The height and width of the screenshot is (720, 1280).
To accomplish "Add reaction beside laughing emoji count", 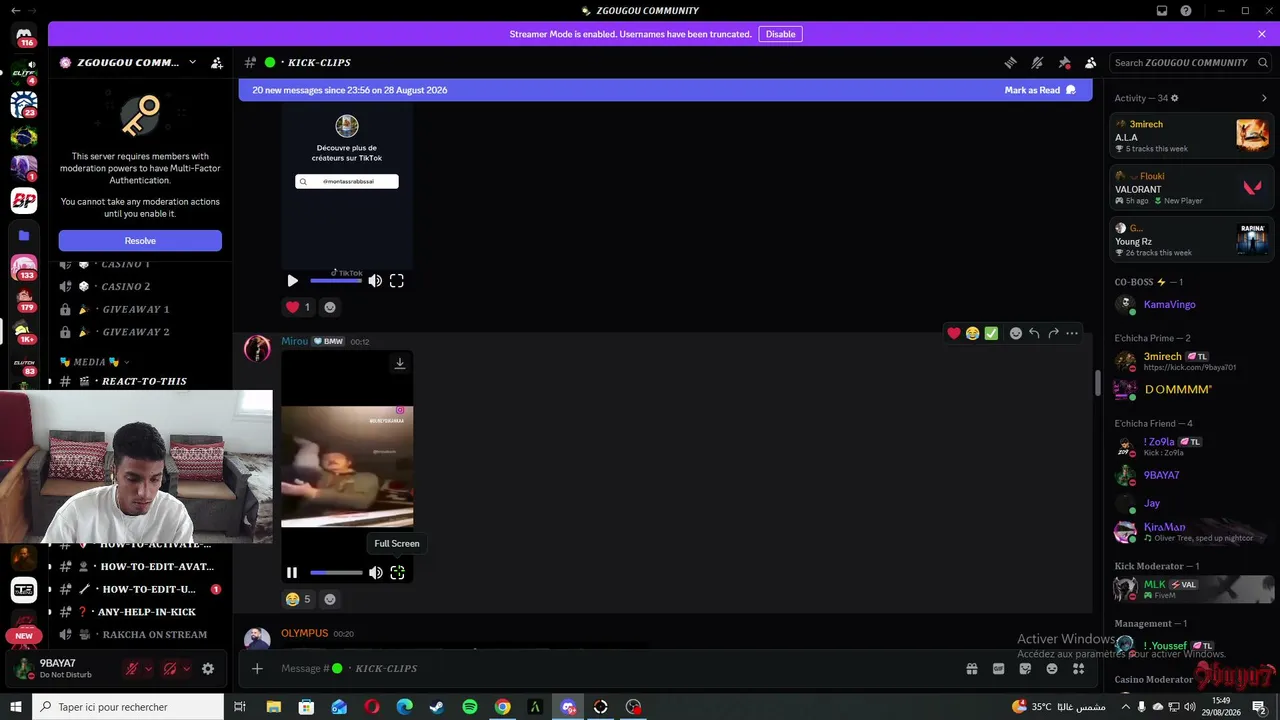I will click(330, 599).
